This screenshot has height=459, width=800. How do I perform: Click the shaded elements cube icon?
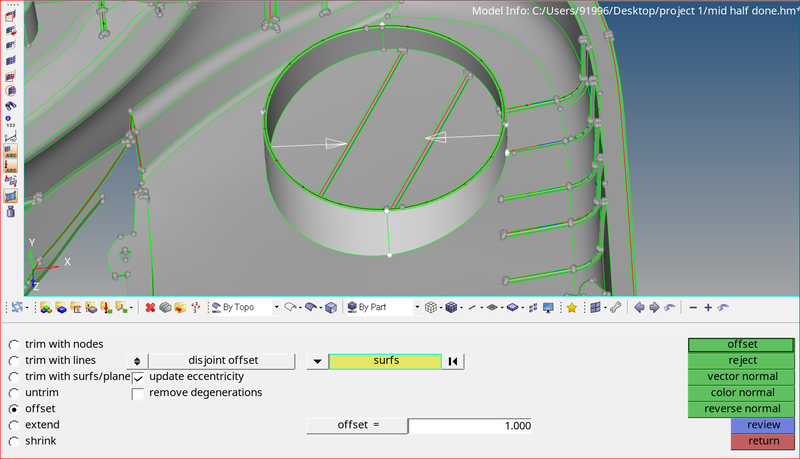[451, 308]
